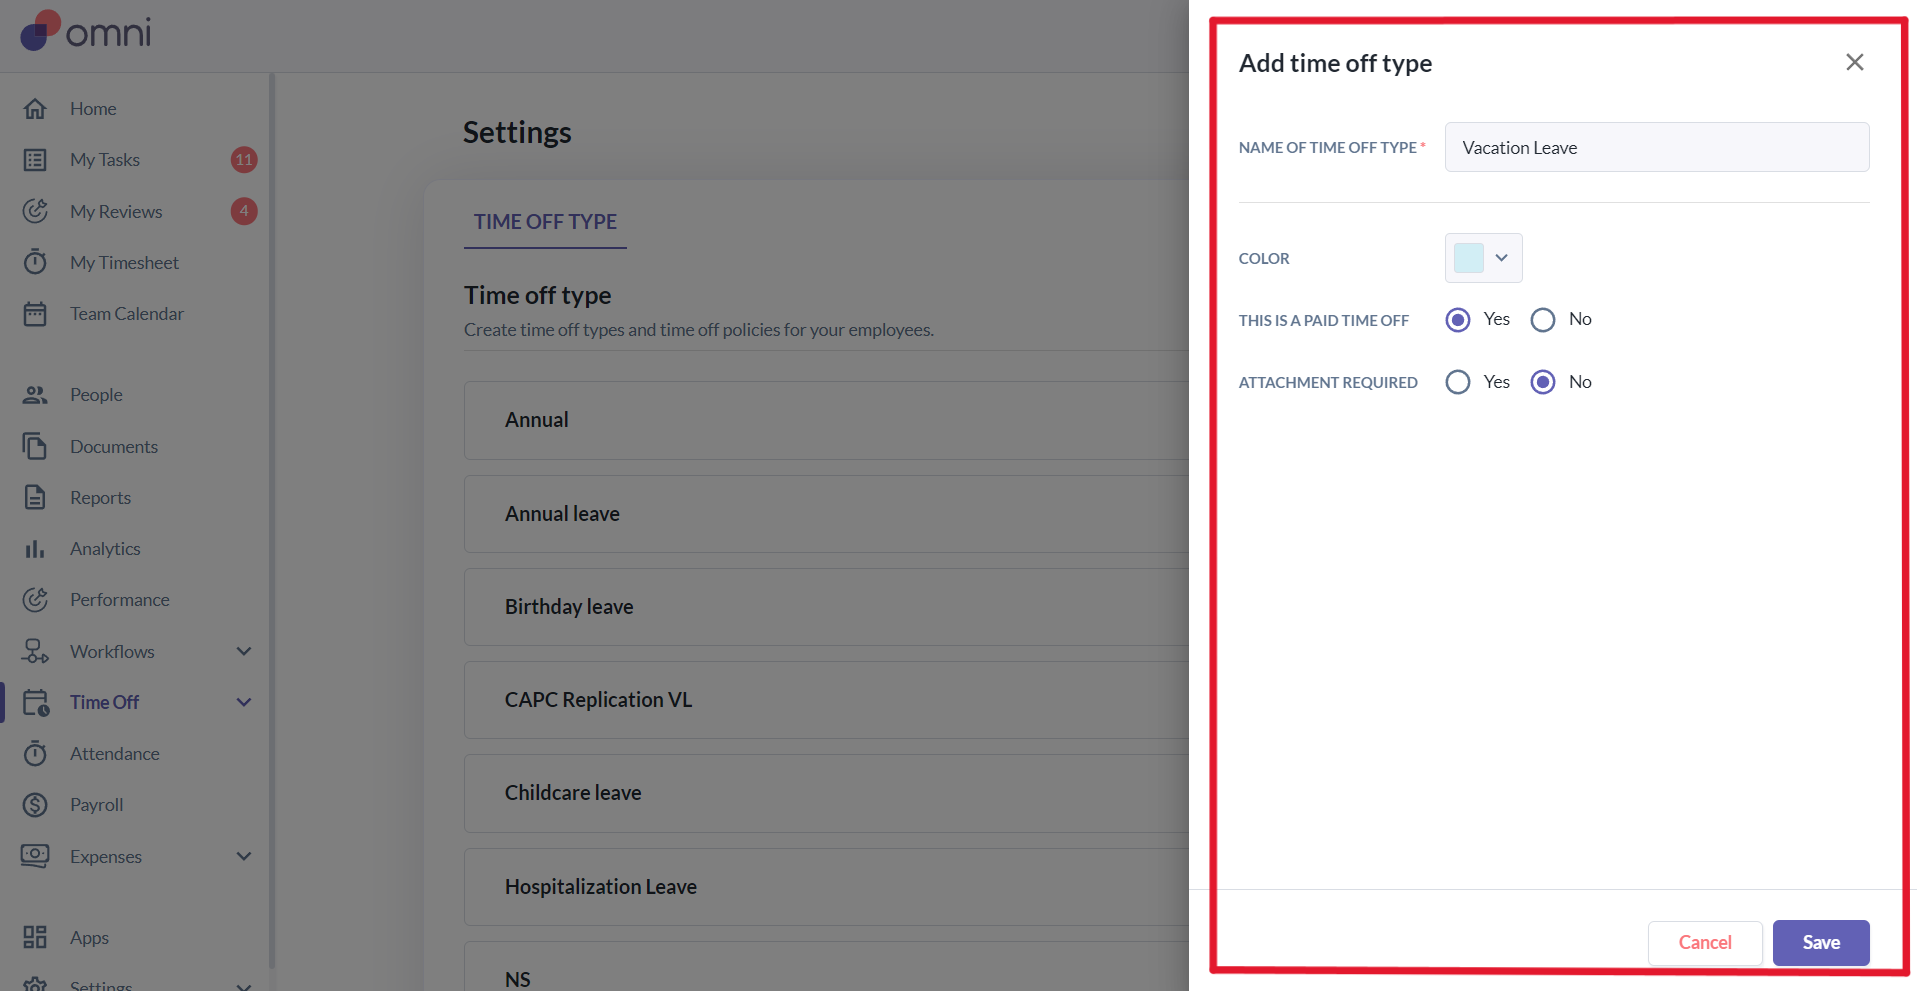Open the Payroll section
The image size is (1917, 991).
click(x=97, y=805)
